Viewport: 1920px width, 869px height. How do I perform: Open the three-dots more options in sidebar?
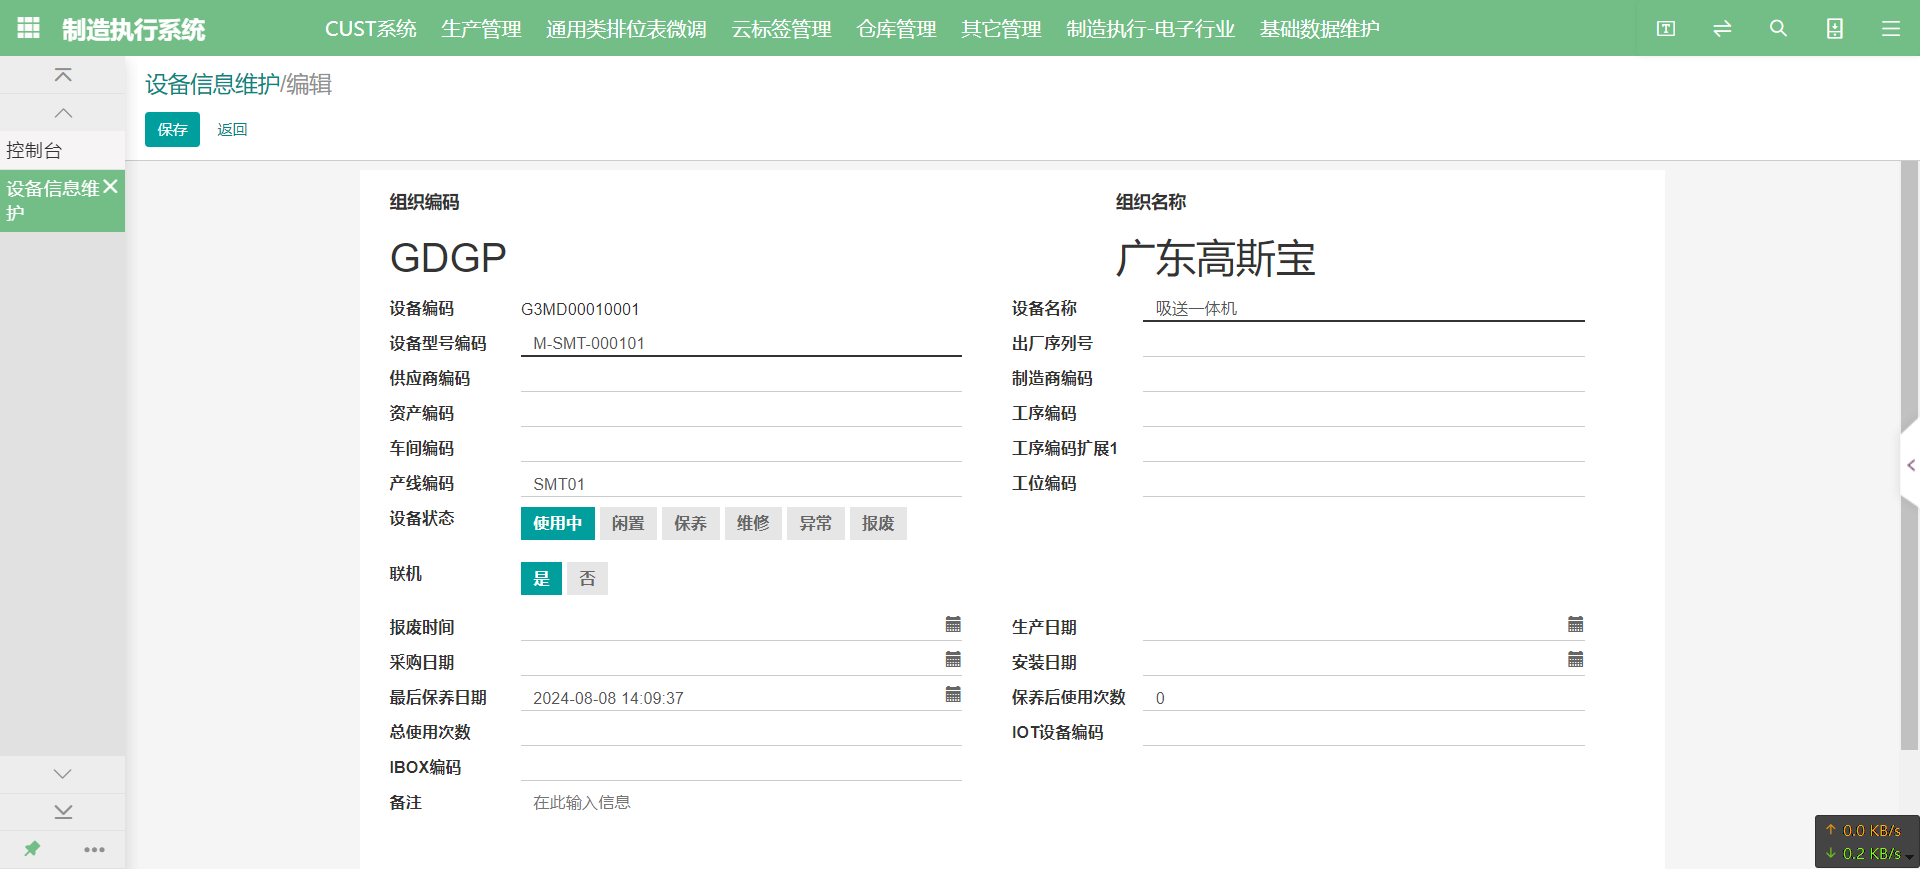point(95,849)
